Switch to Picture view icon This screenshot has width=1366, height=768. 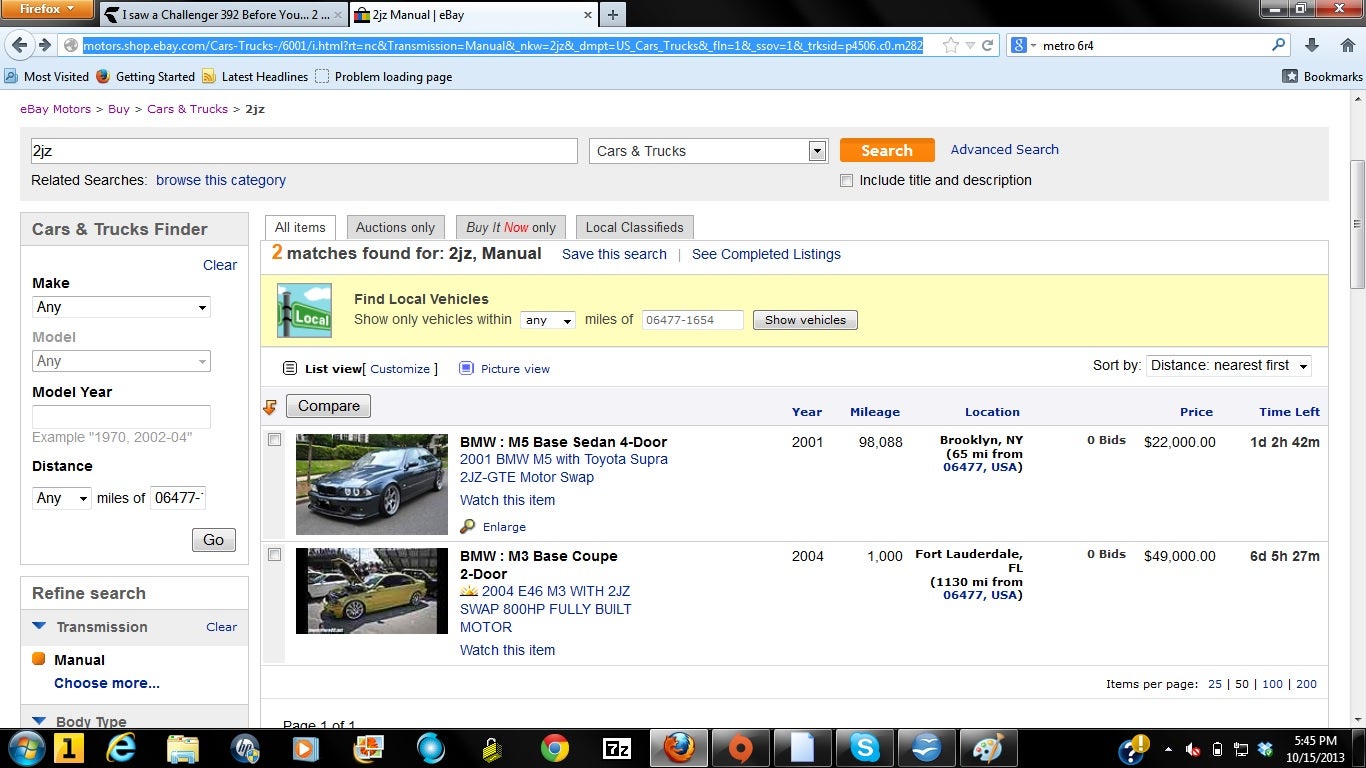pos(466,368)
